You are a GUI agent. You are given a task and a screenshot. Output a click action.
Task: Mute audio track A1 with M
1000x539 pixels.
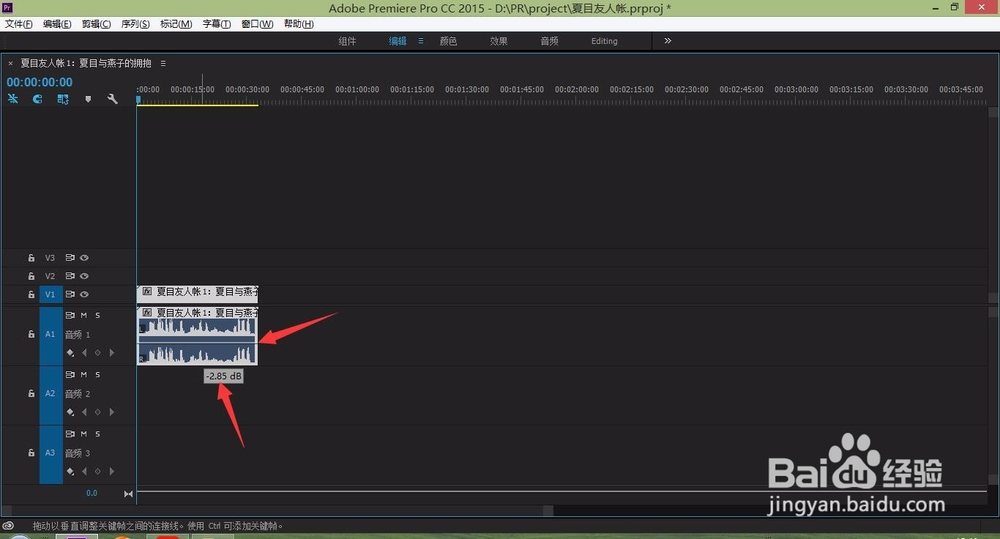[84, 315]
